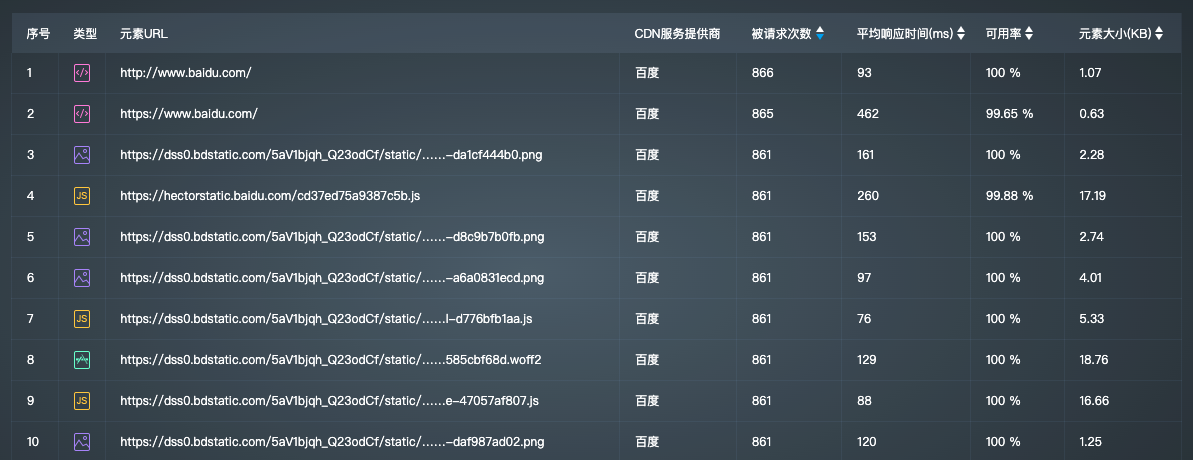Select the response time value 120

tap(867, 442)
